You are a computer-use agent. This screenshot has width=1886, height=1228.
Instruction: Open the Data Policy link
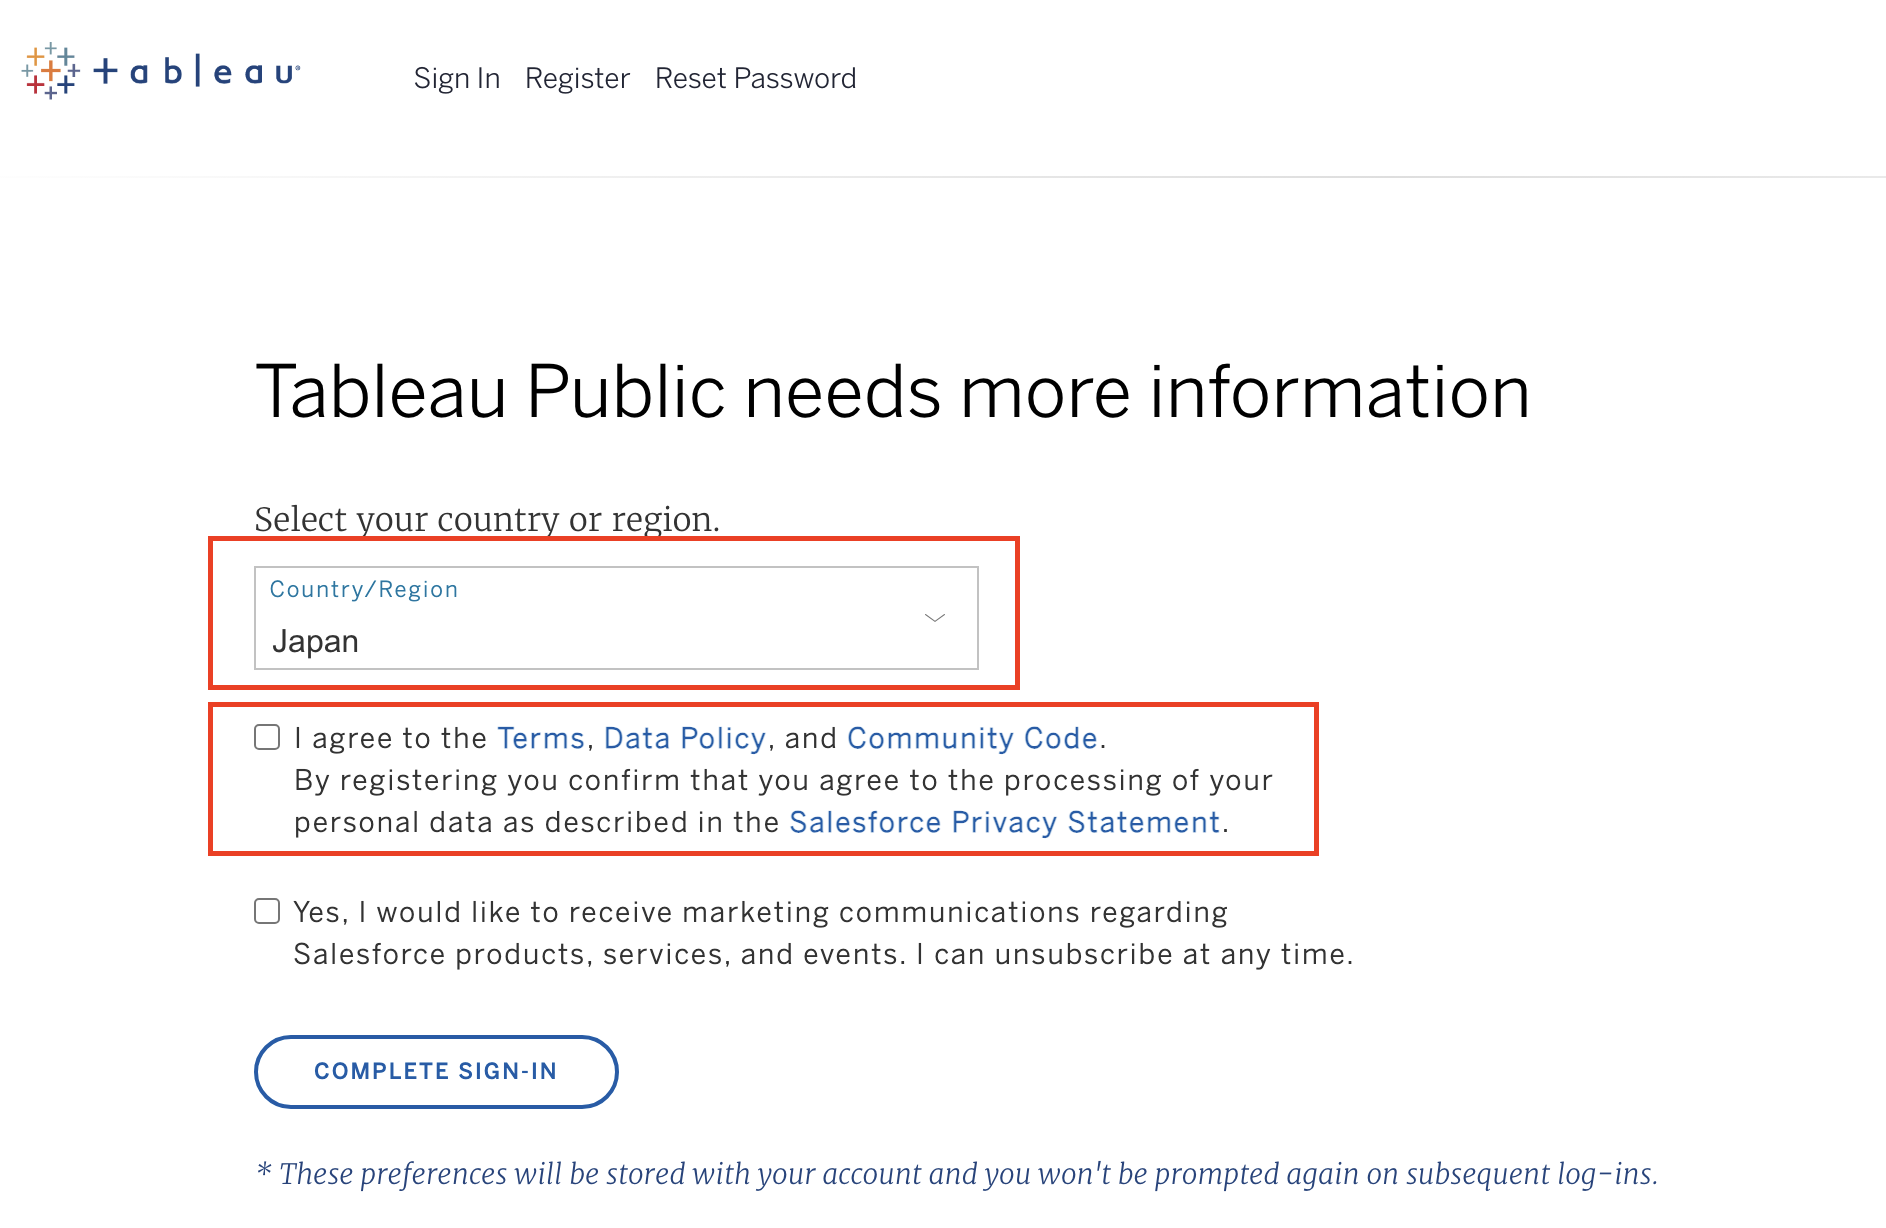(x=685, y=738)
